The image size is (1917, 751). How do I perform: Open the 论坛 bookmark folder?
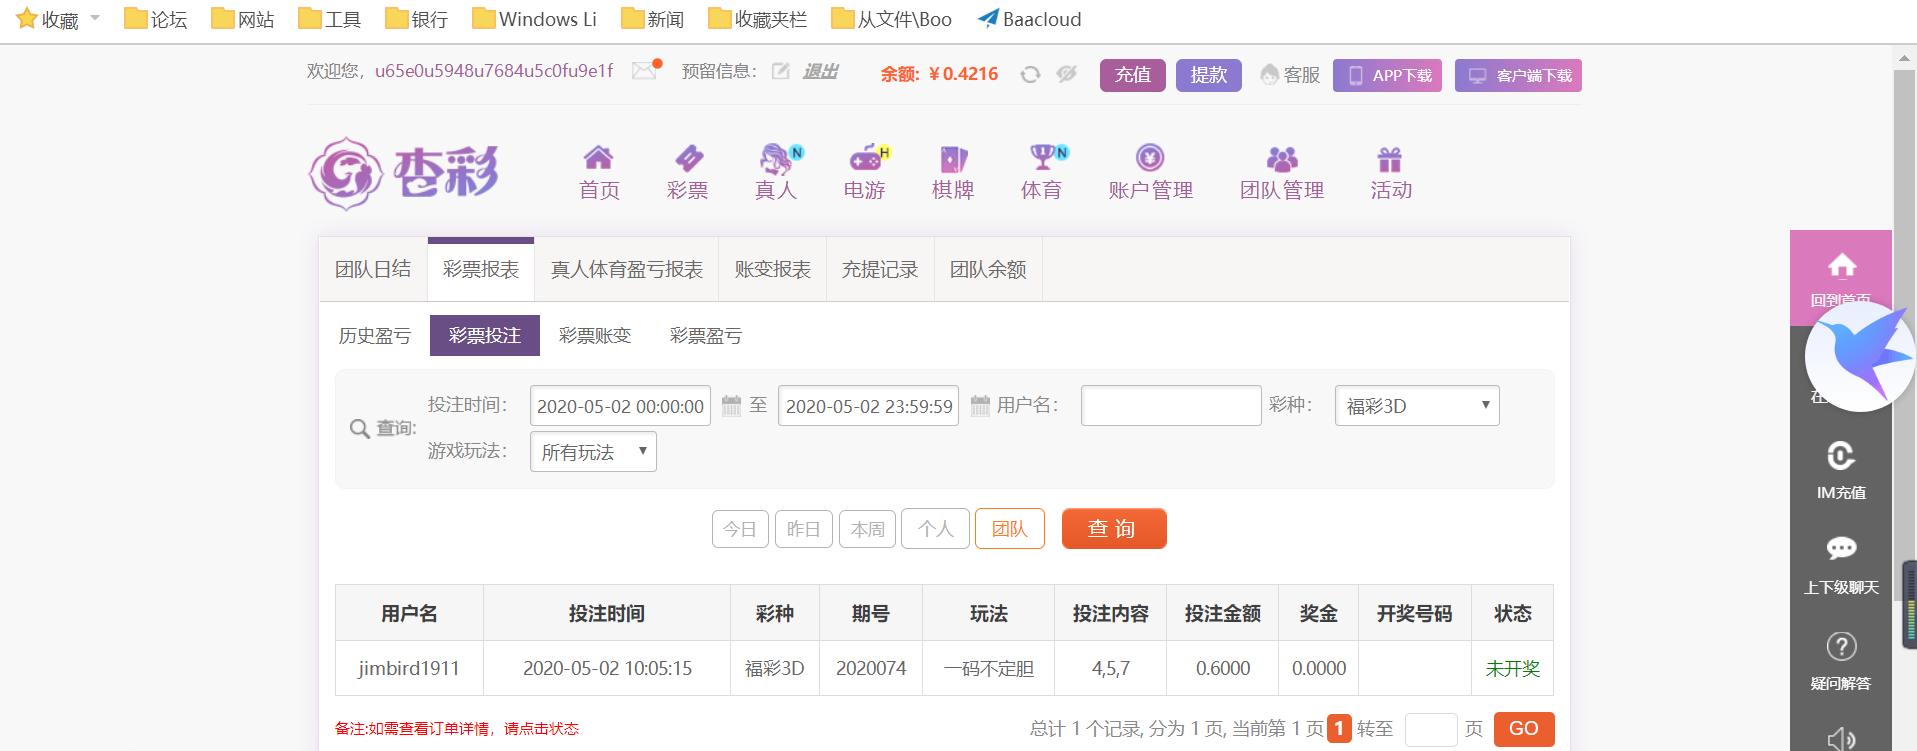point(156,18)
